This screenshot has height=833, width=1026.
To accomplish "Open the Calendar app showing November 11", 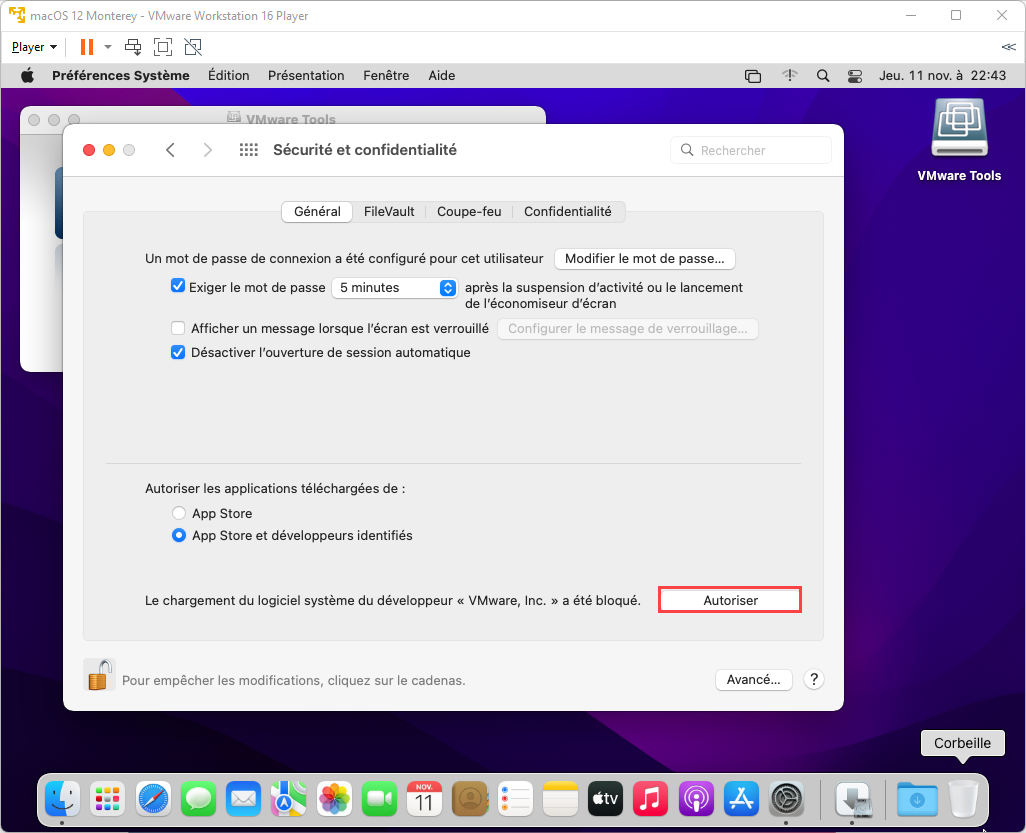I will point(424,798).
